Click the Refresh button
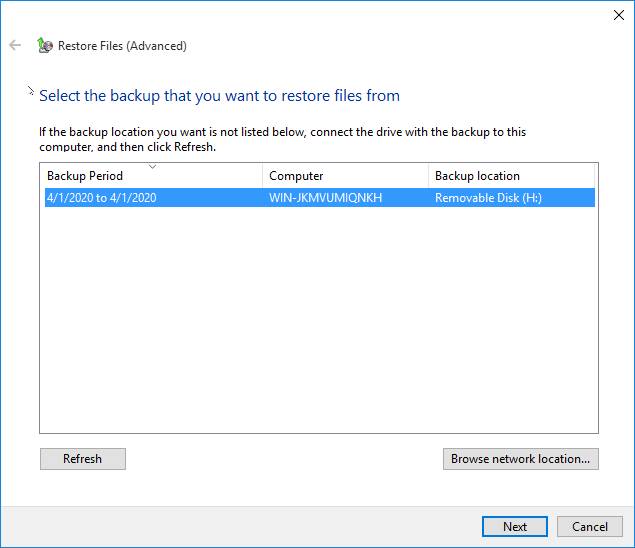This screenshot has width=635, height=548. pyautogui.click(x=83, y=459)
